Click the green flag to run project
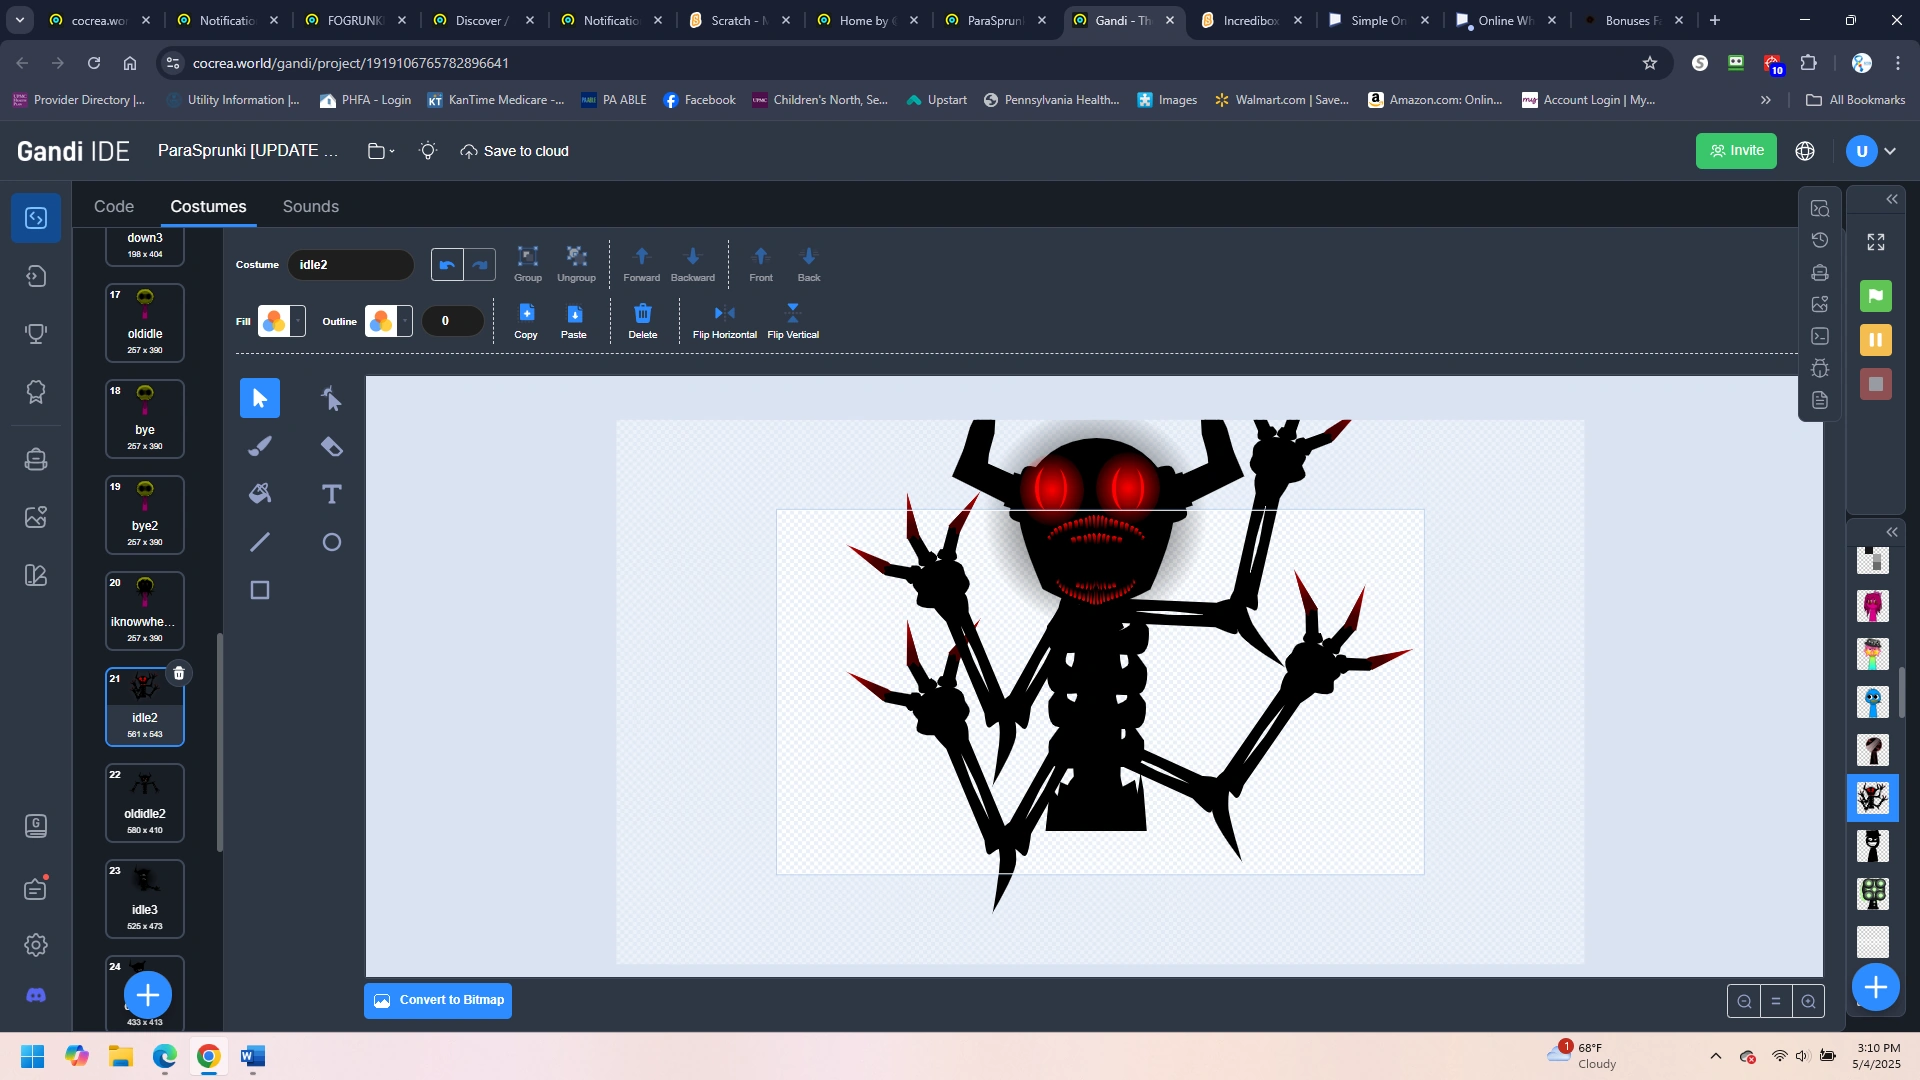The width and height of the screenshot is (1920, 1080). point(1875,295)
